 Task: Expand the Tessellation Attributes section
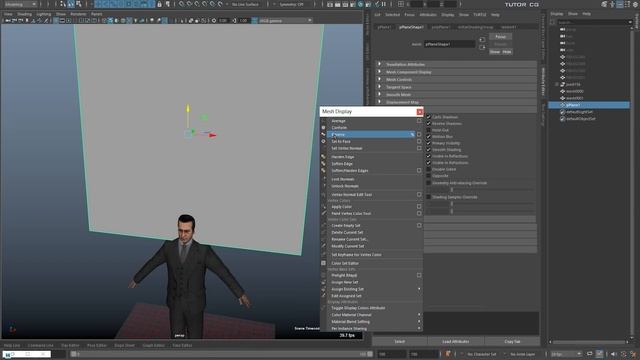380,64
